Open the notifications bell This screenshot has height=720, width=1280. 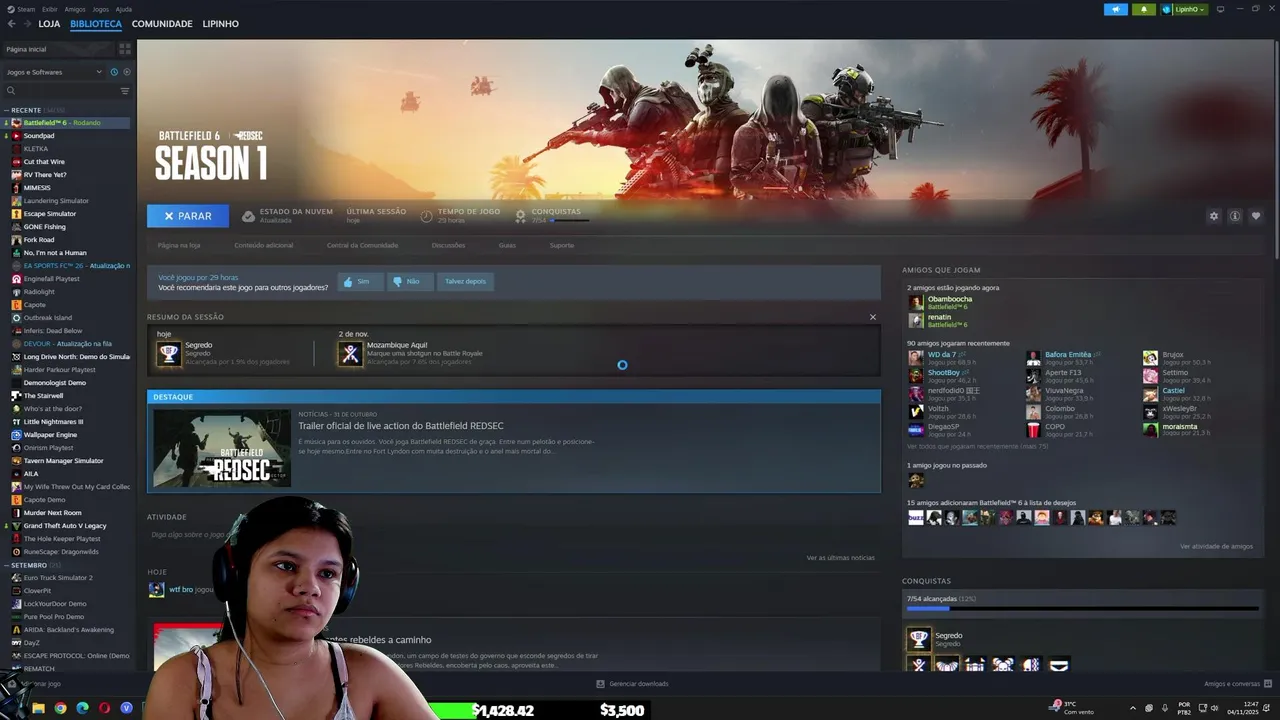click(x=1144, y=9)
